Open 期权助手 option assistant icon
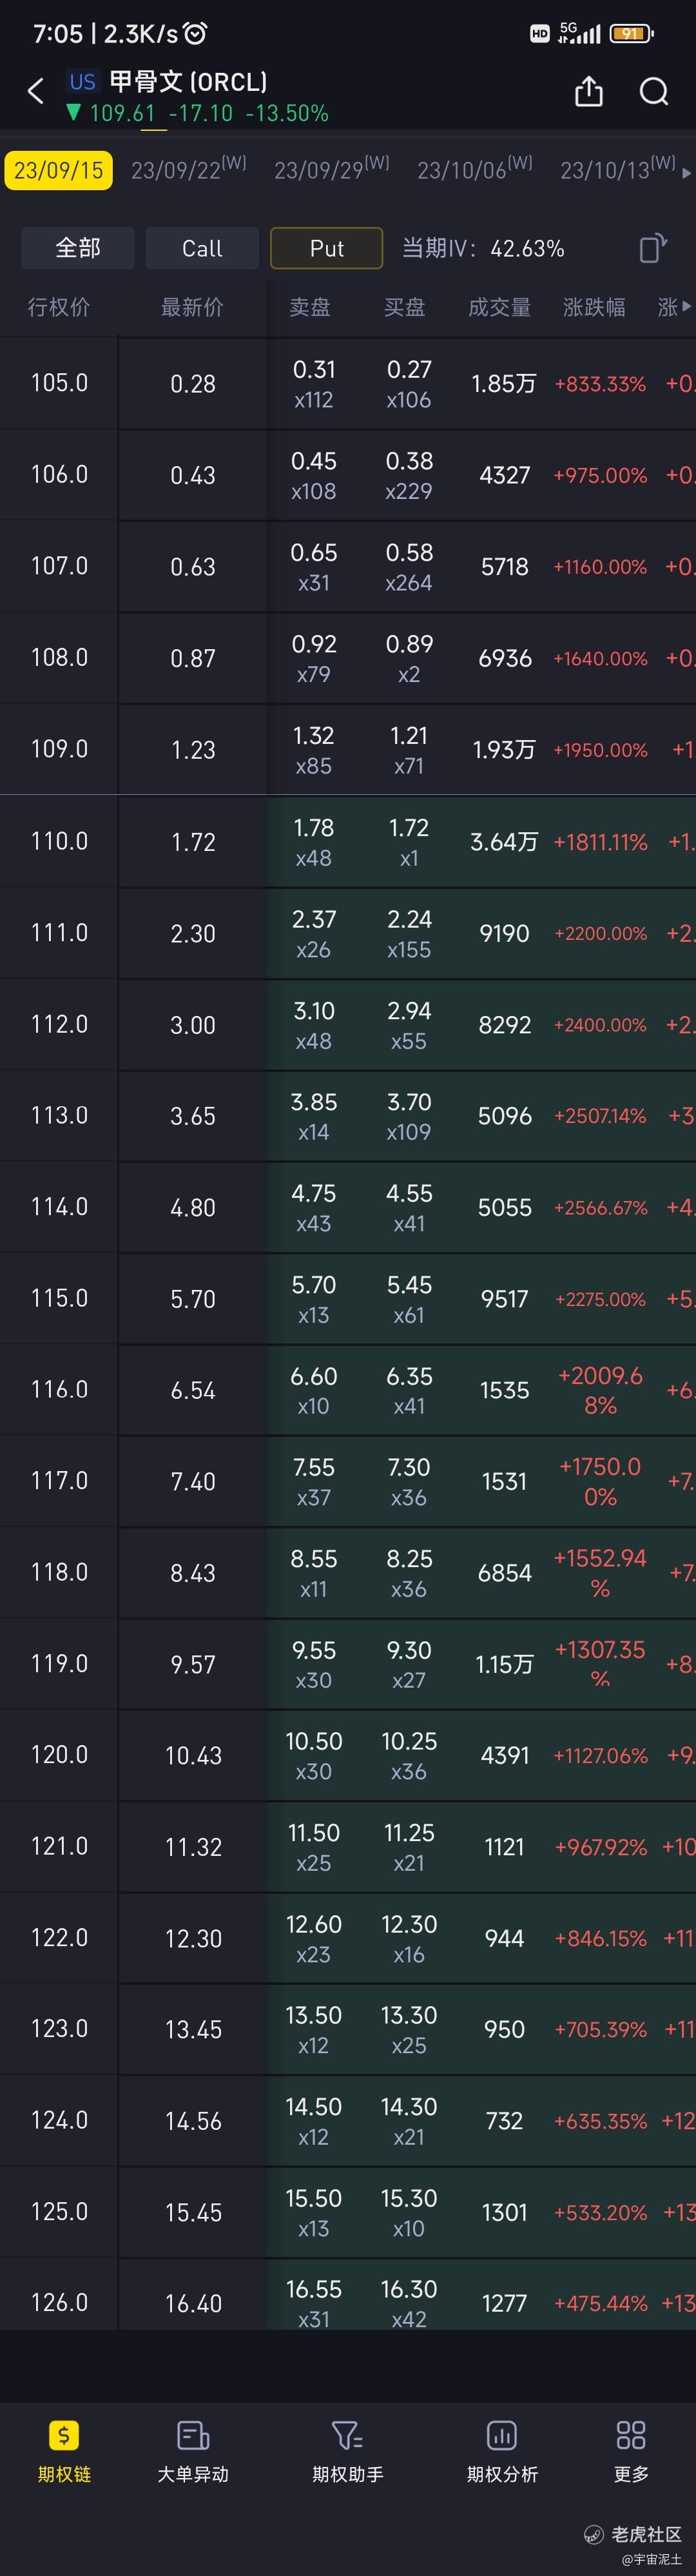Screen dimensions: 696x2576 347,2436
